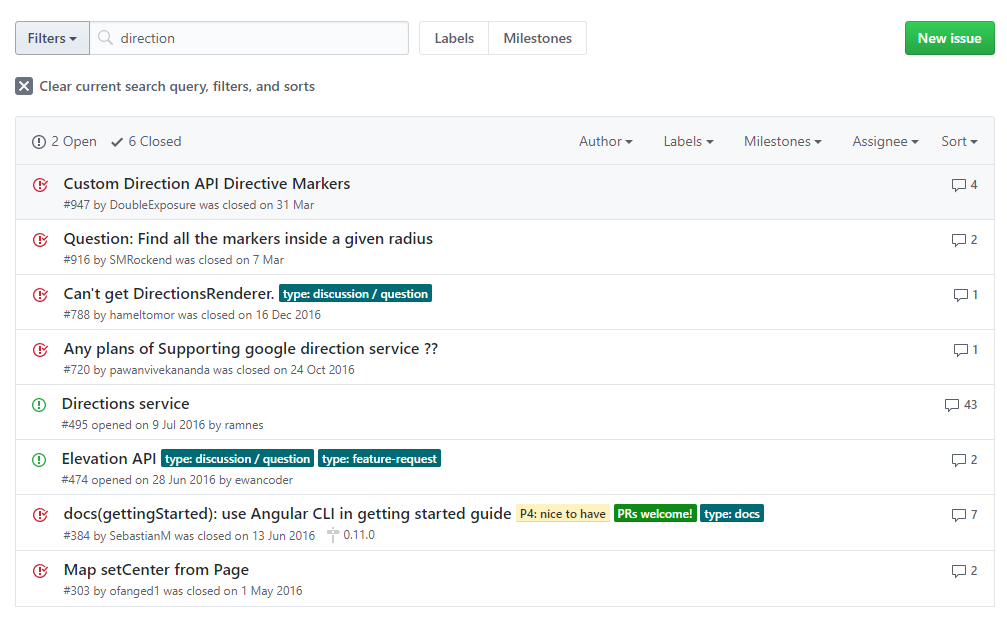The height and width of the screenshot is (617, 1007).
Task: Click closed issue icon for Can't get DirectionsRenderer
Action: point(40,295)
